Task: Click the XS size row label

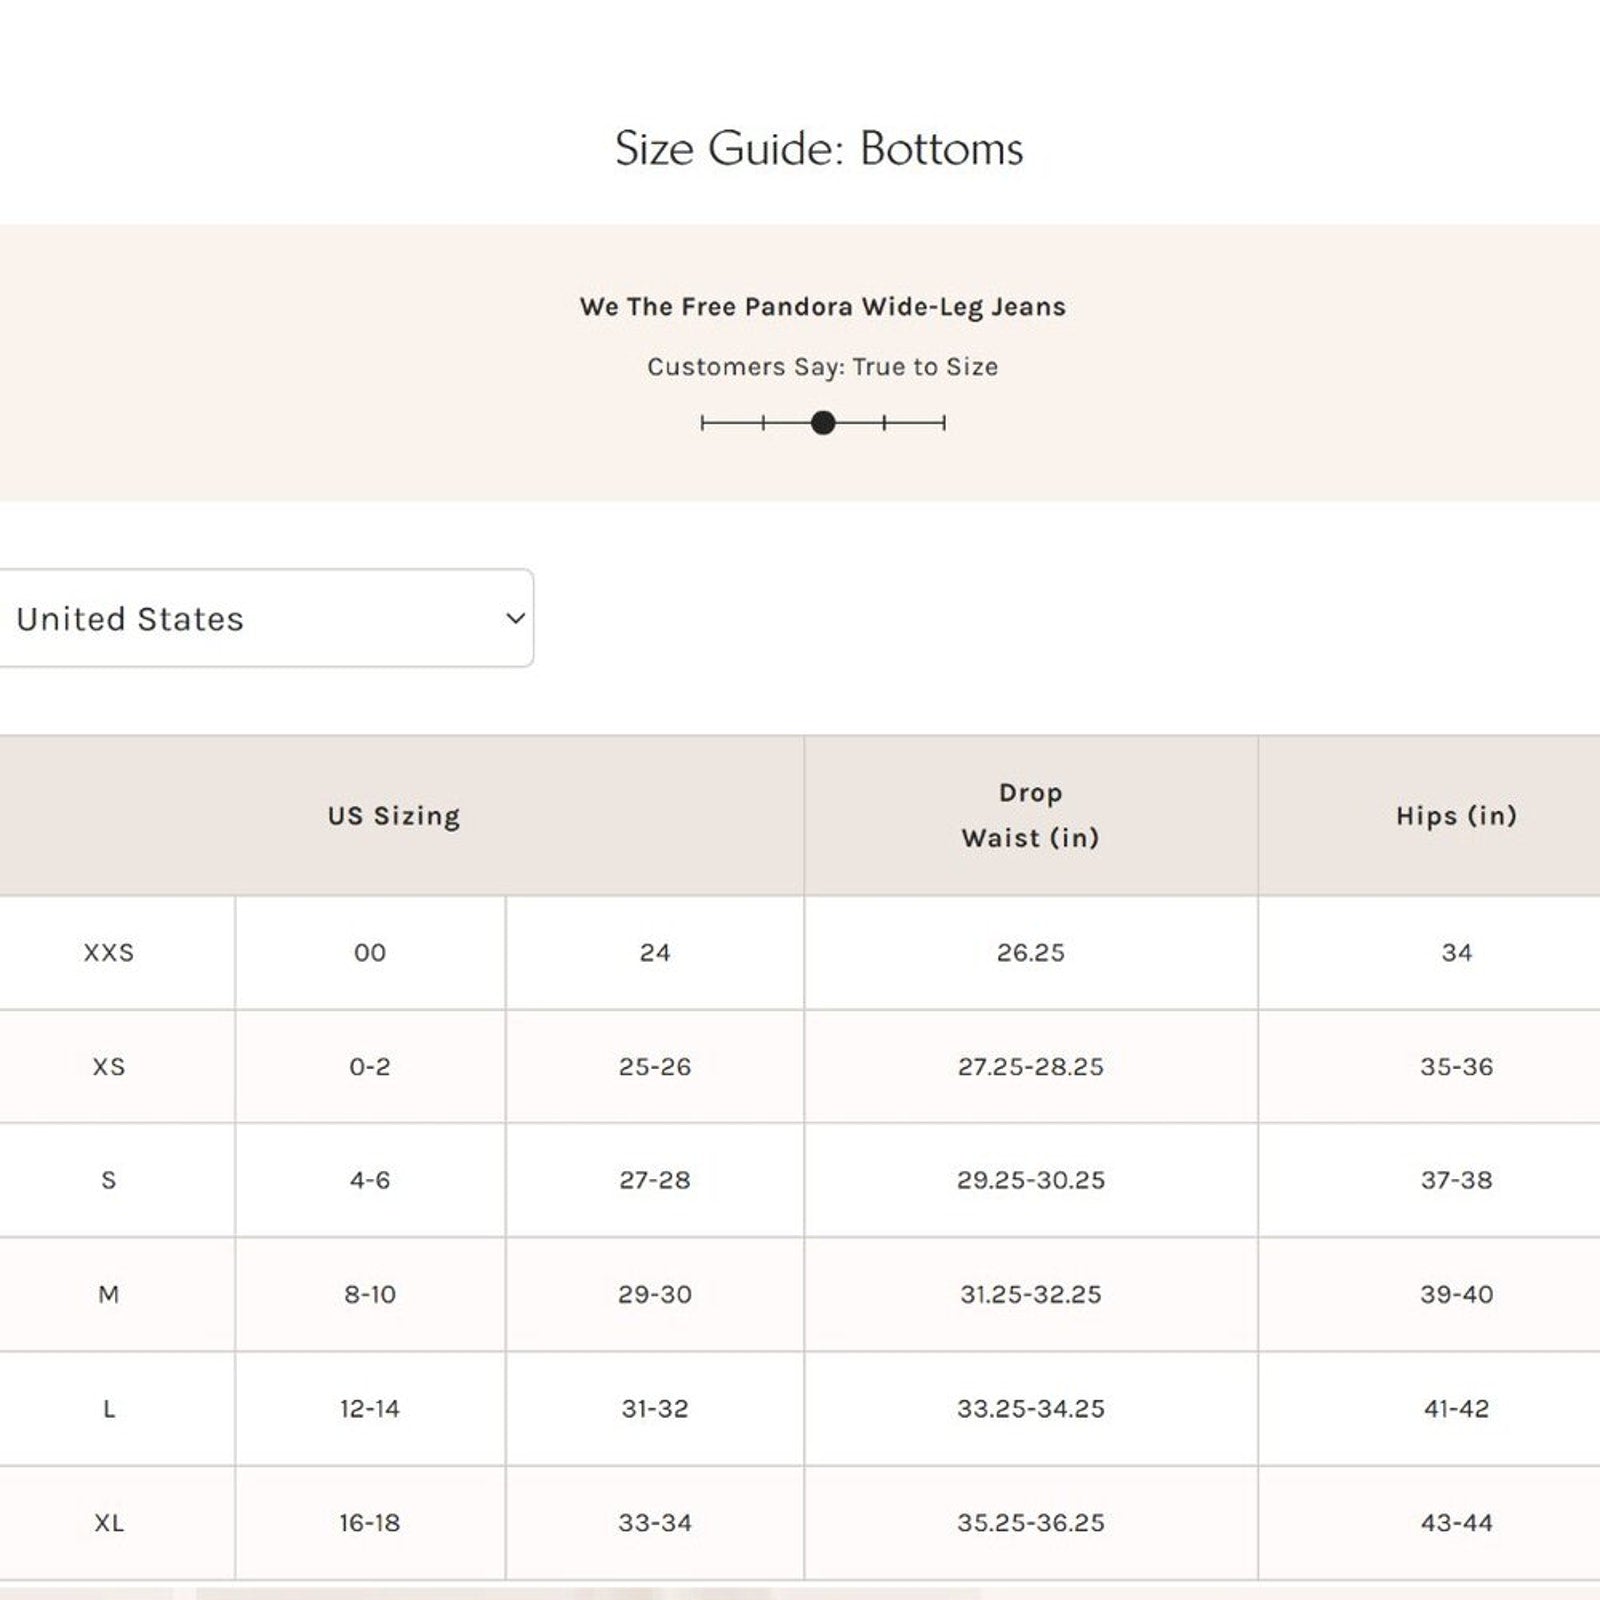Action: coord(109,1067)
